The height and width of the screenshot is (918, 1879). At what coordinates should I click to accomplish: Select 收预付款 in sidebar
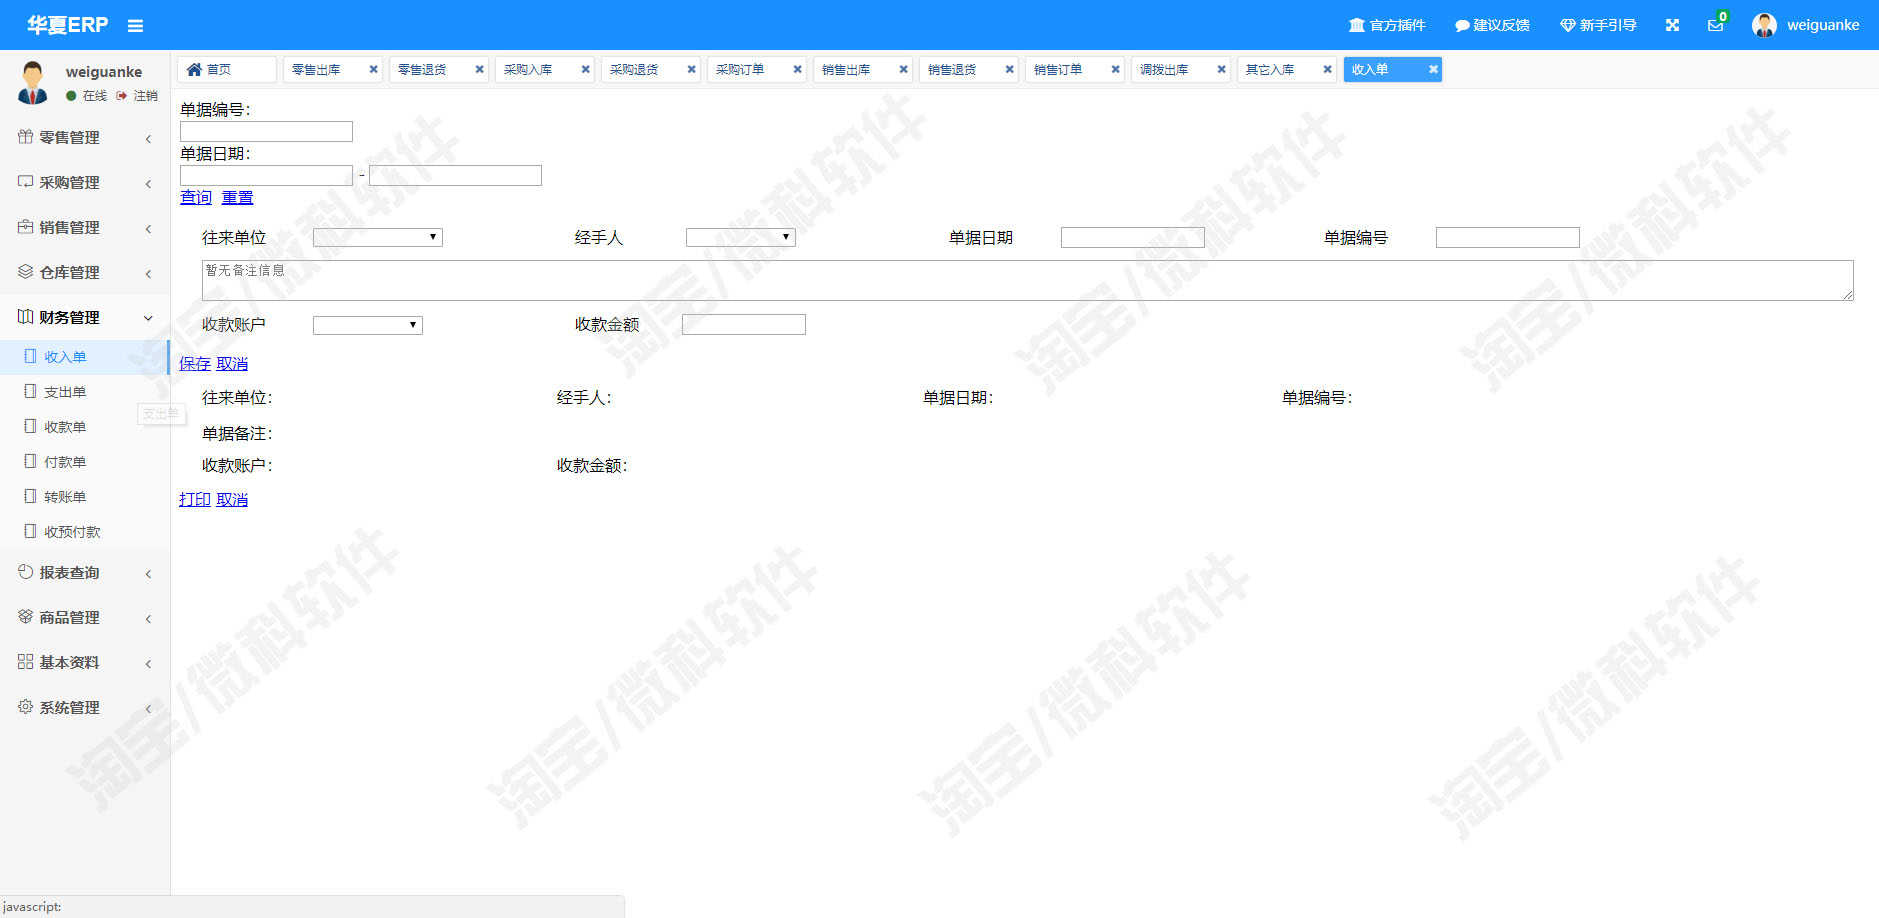pos(85,532)
